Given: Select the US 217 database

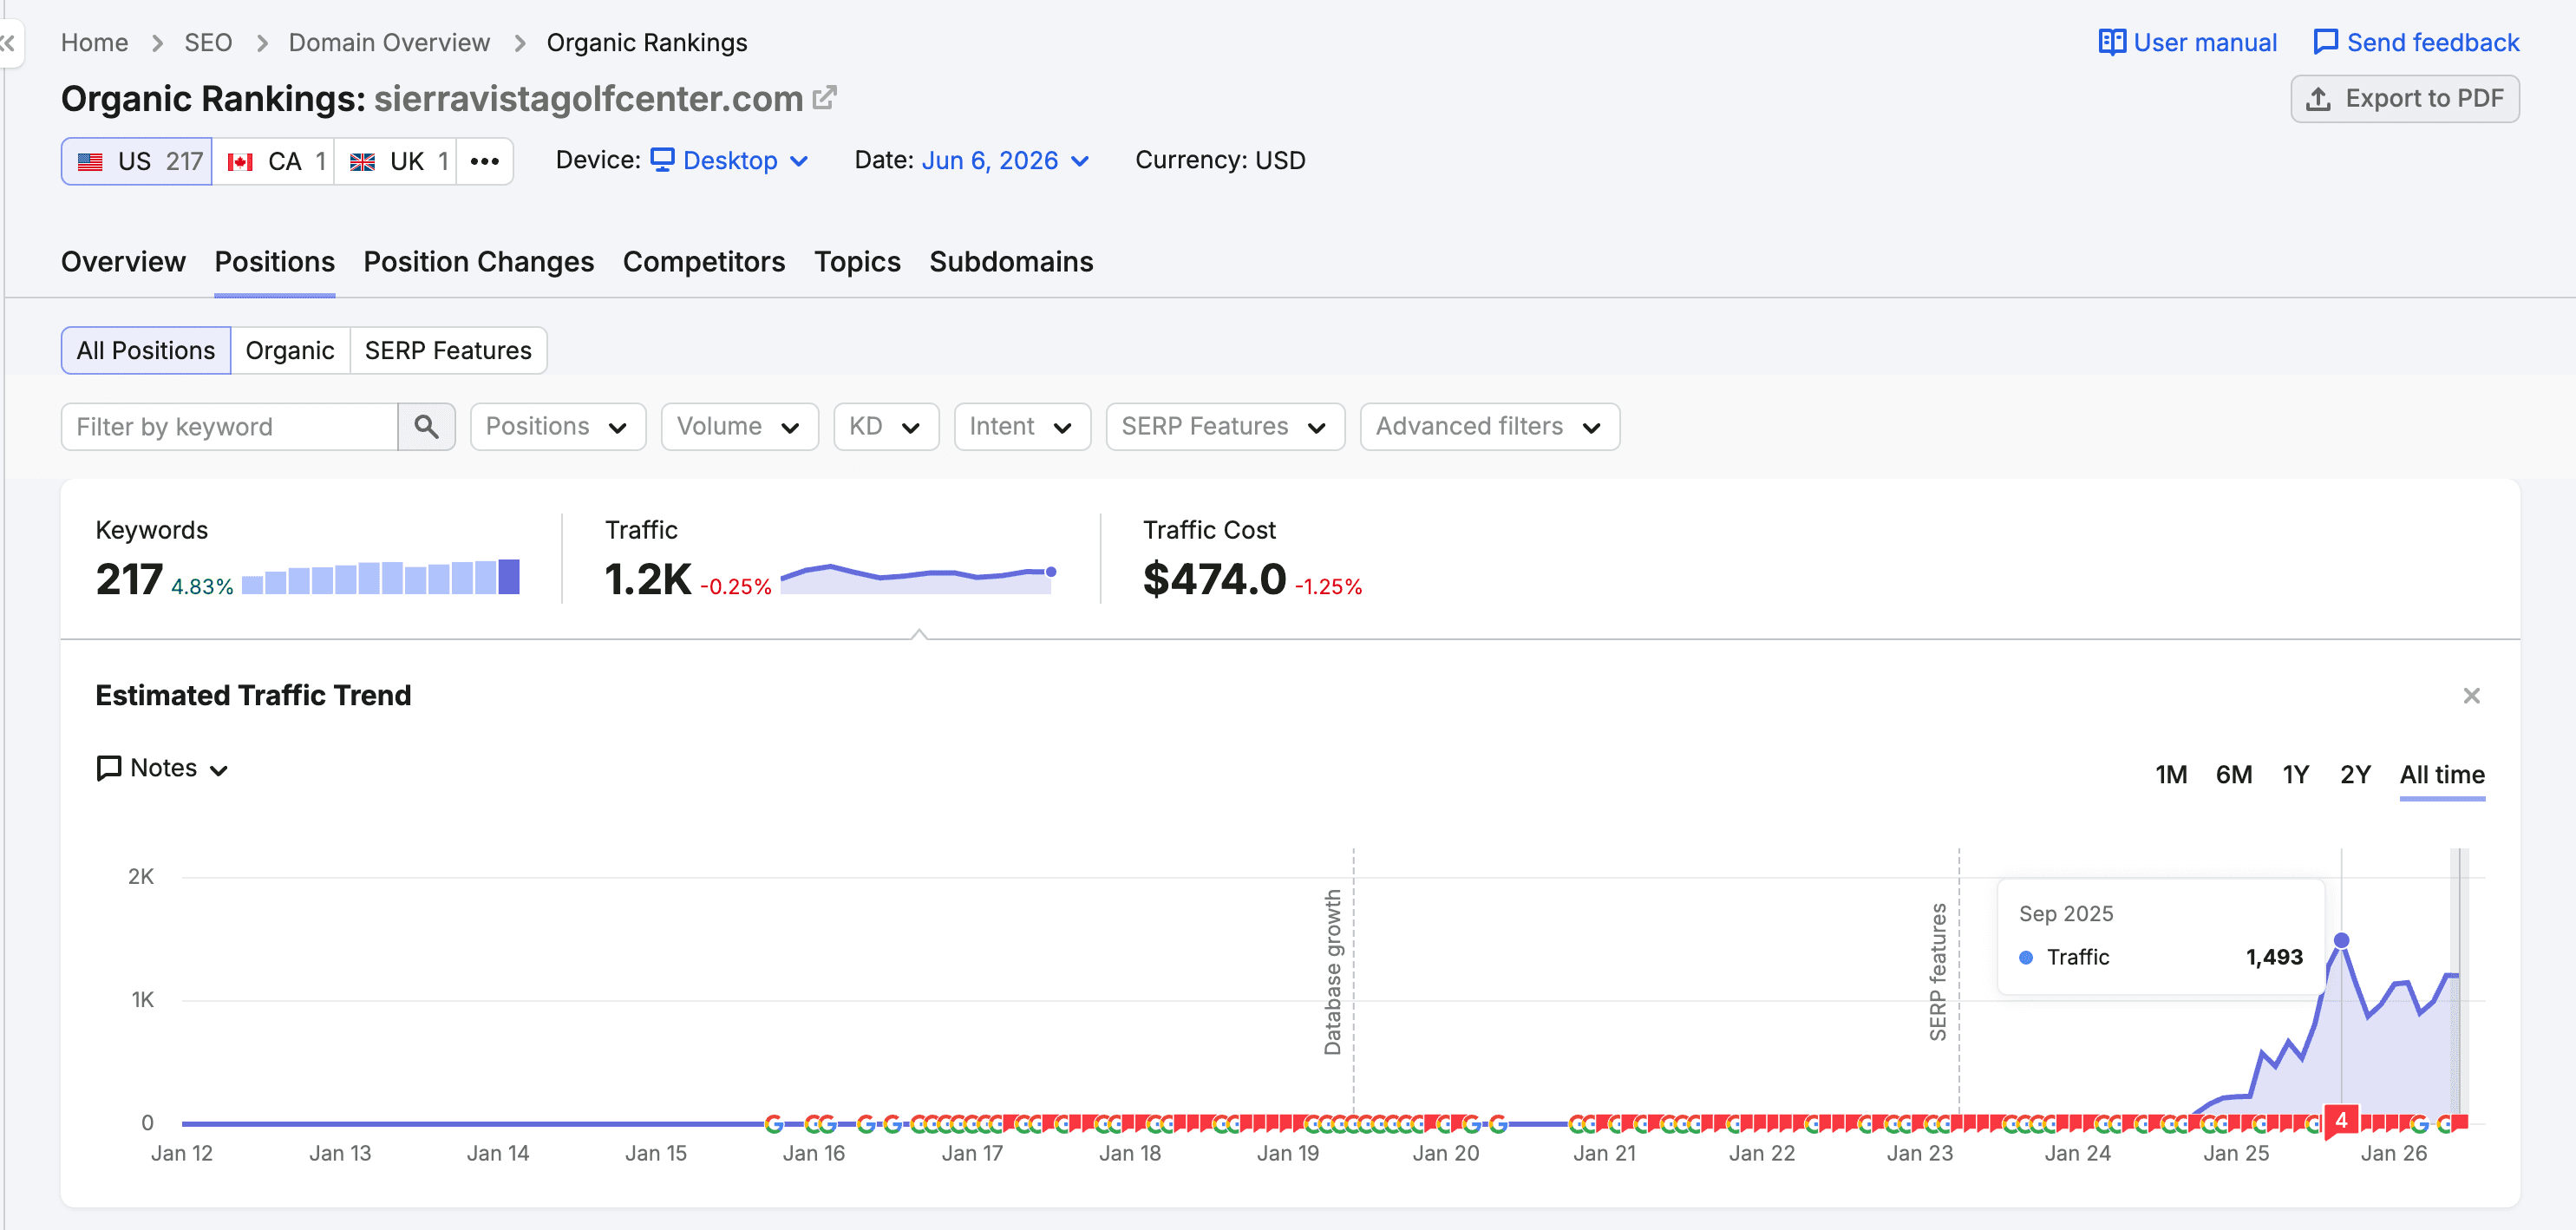Looking at the screenshot, I should tap(137, 161).
